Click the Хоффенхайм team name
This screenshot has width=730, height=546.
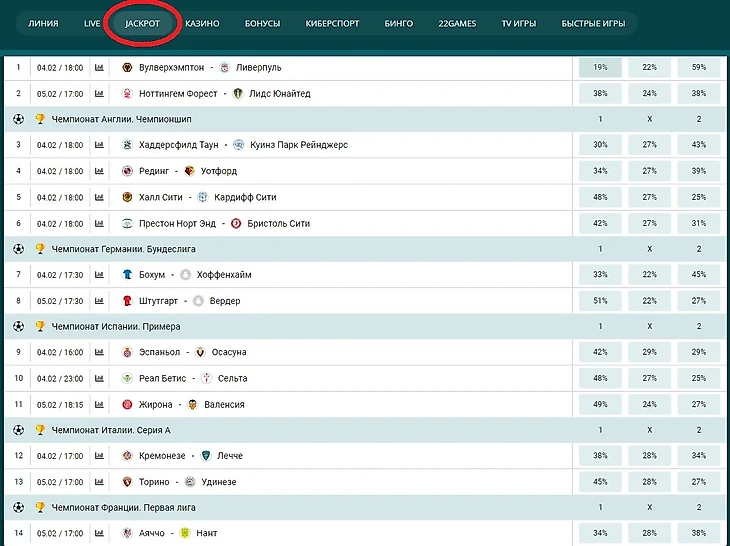(224, 275)
